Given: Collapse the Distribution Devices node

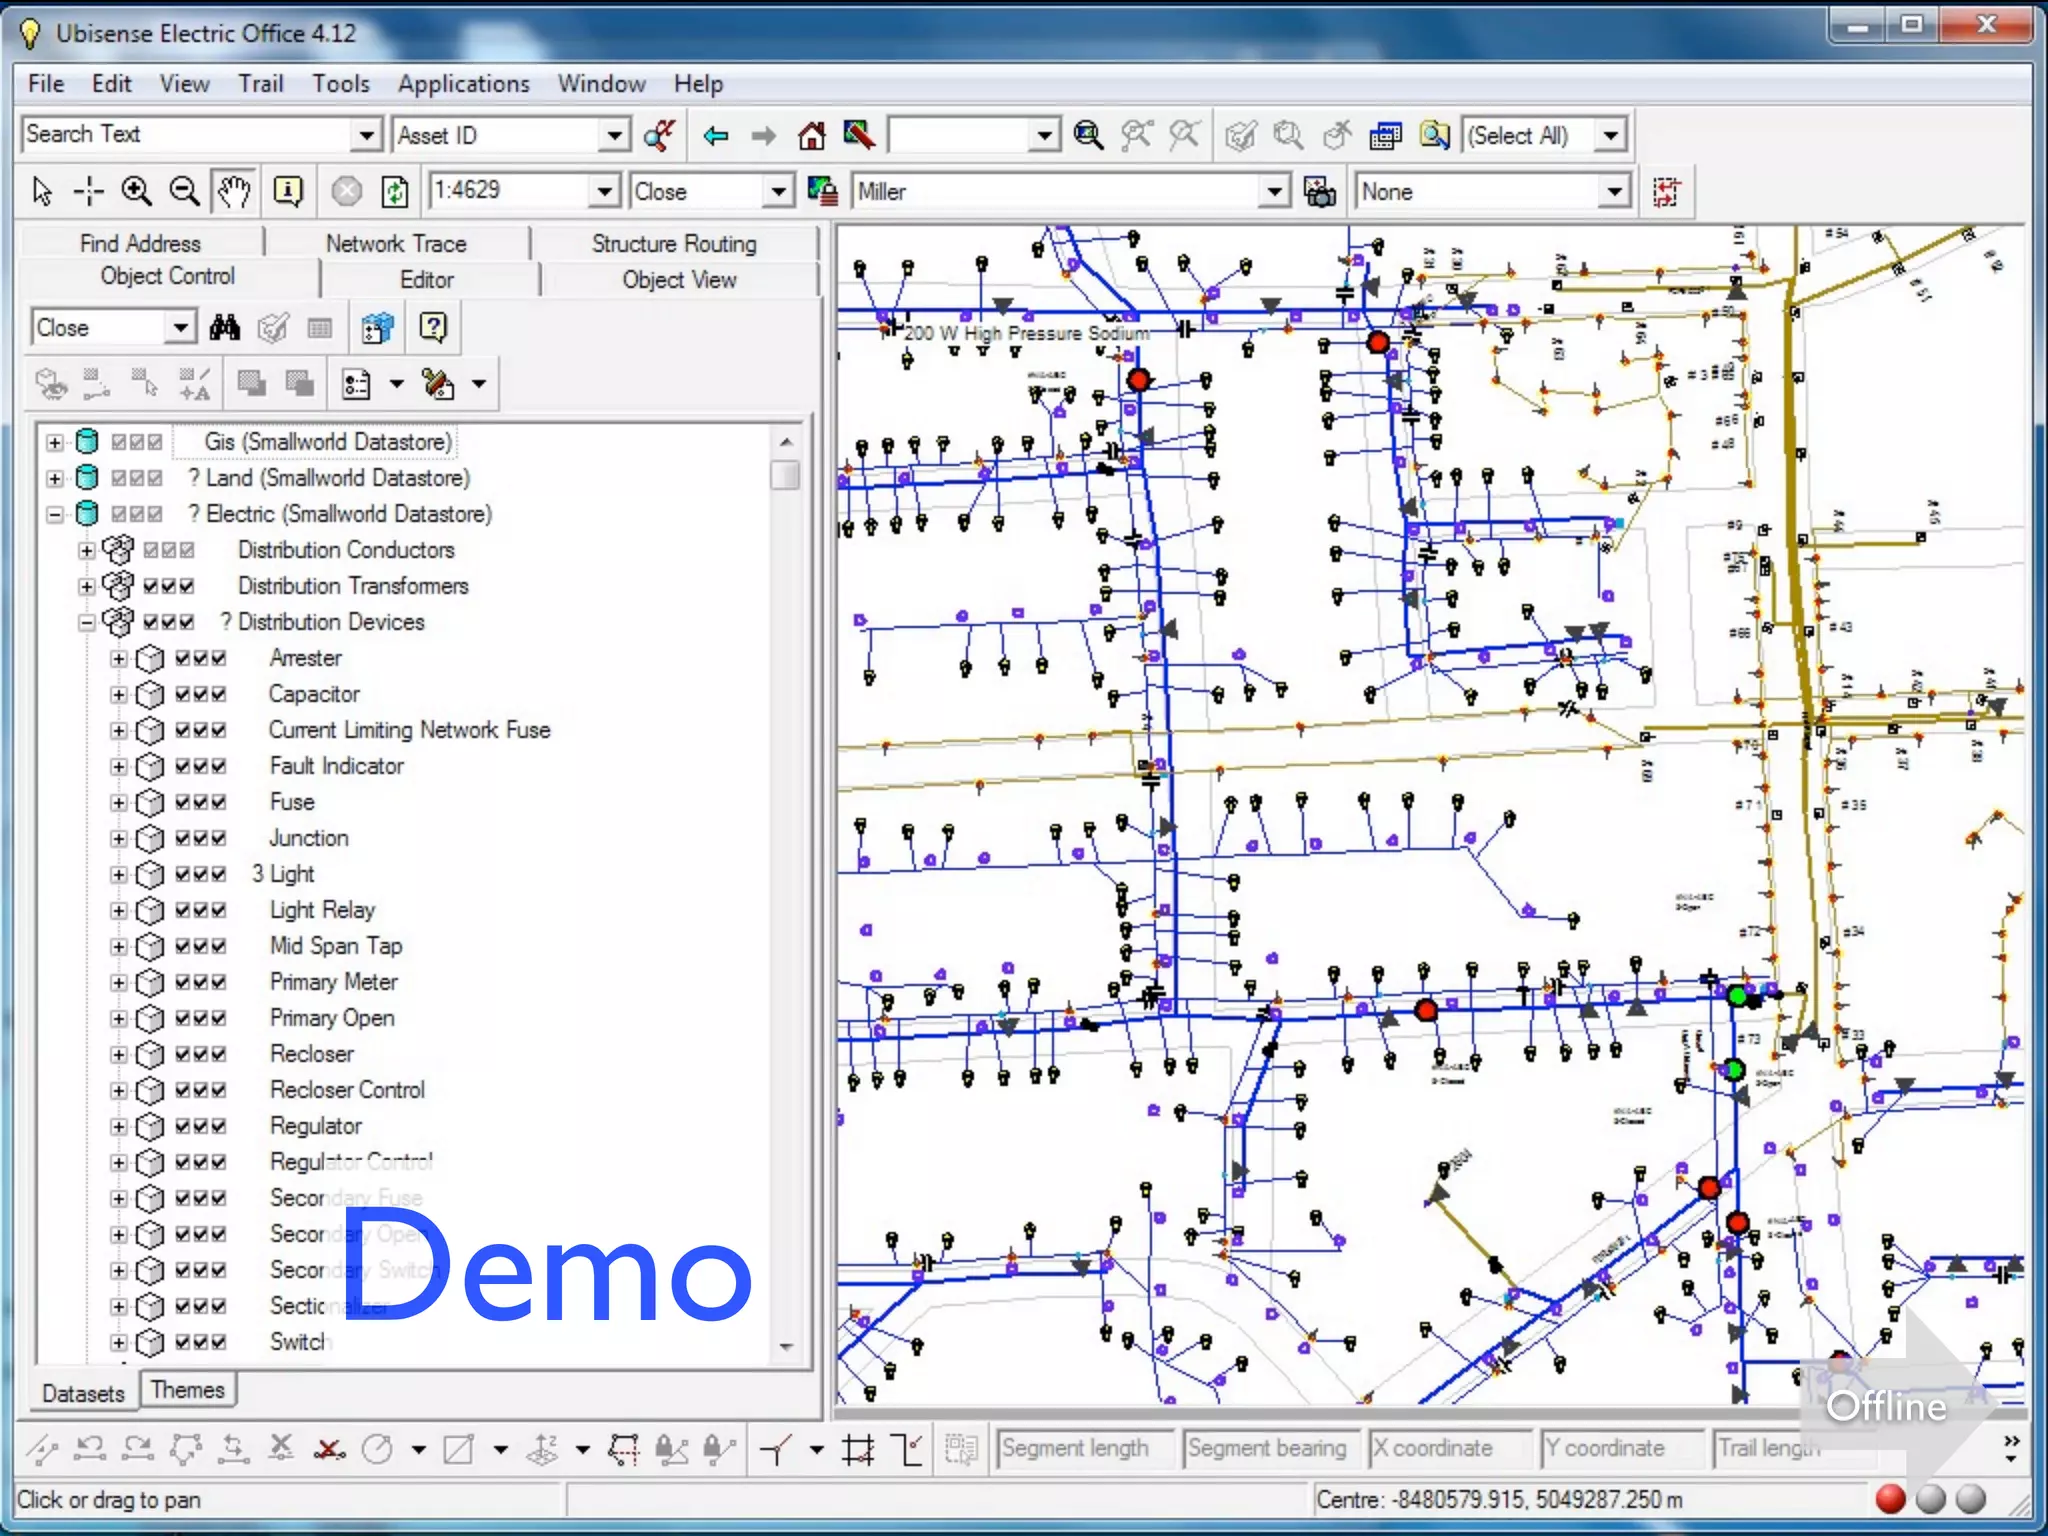Looking at the screenshot, I should pos(87,622).
